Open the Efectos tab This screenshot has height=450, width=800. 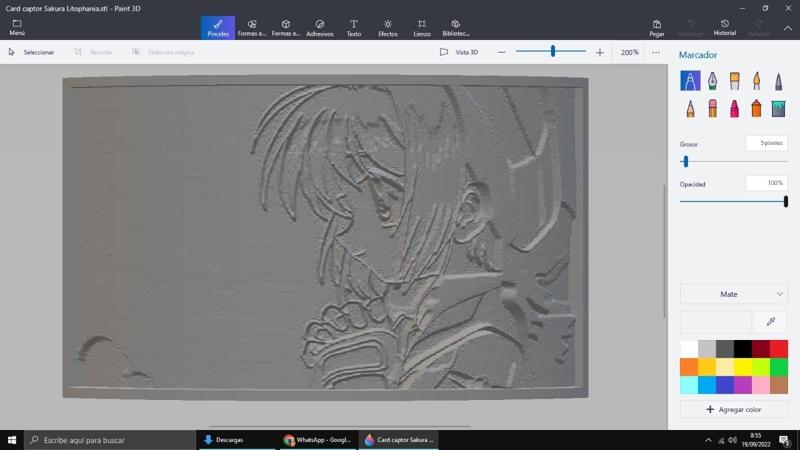pos(388,28)
